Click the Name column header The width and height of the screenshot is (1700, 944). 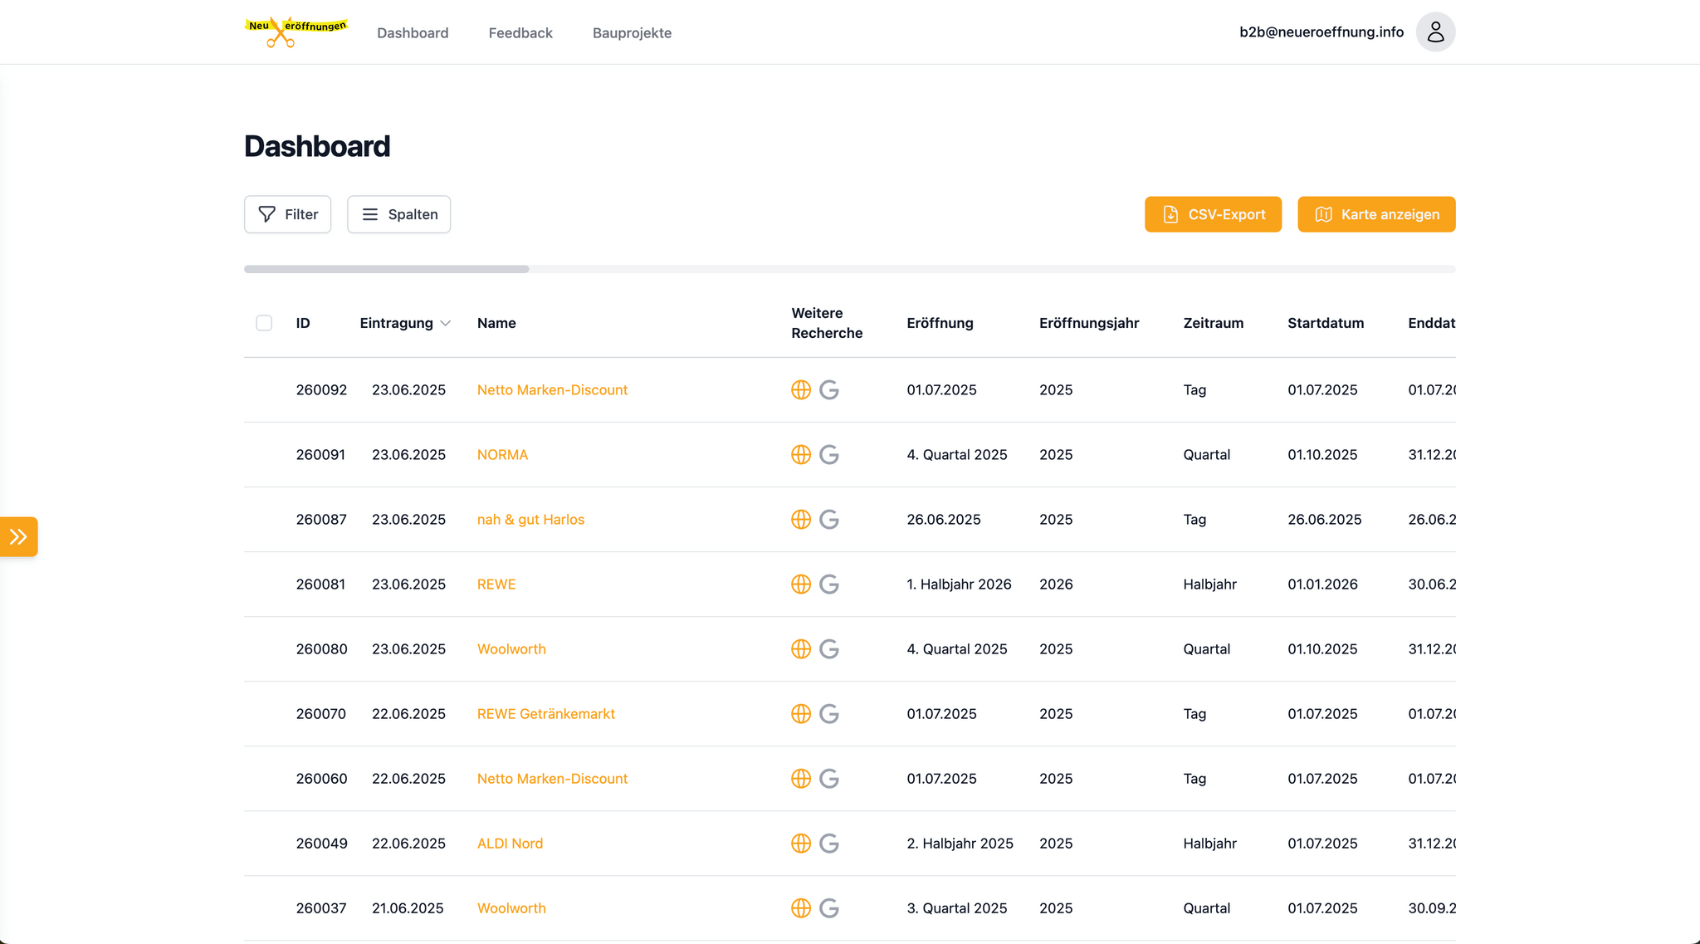[x=496, y=323]
